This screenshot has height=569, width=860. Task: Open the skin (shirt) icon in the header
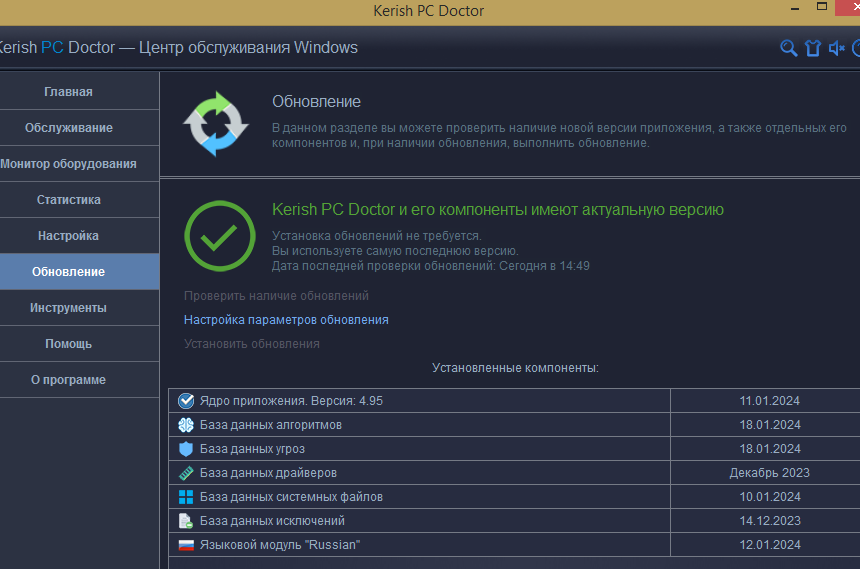click(813, 48)
